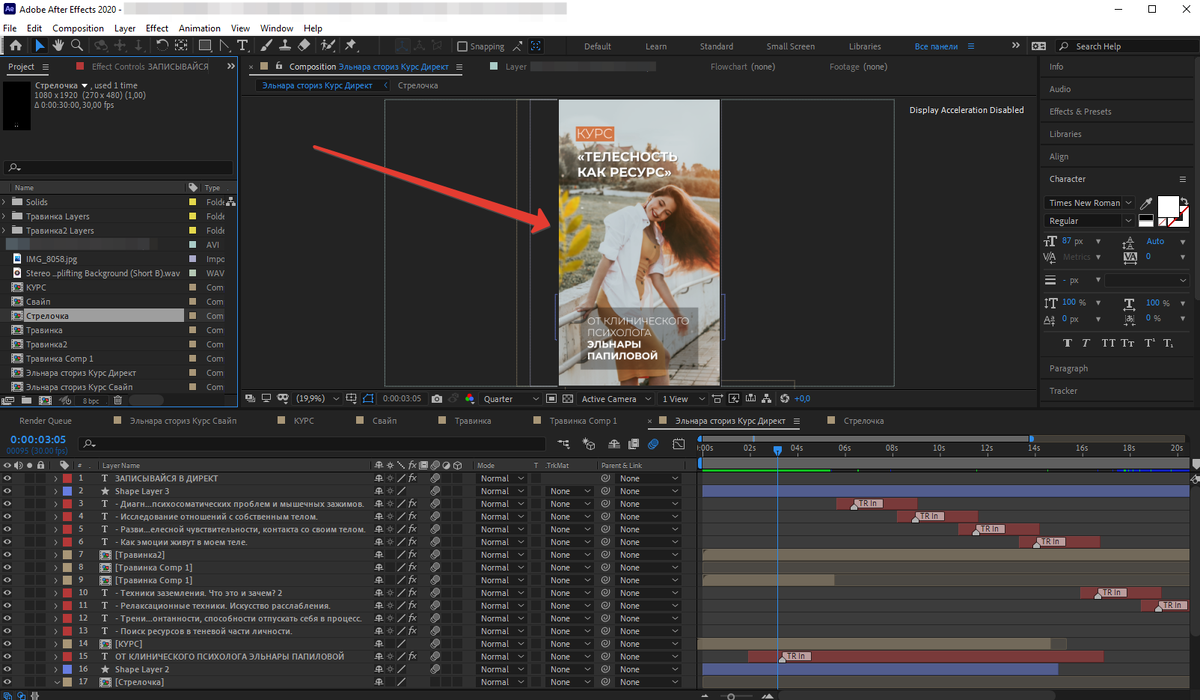Switch to the Свайп timeline tab
The image size is (1200, 700).
tap(385, 421)
